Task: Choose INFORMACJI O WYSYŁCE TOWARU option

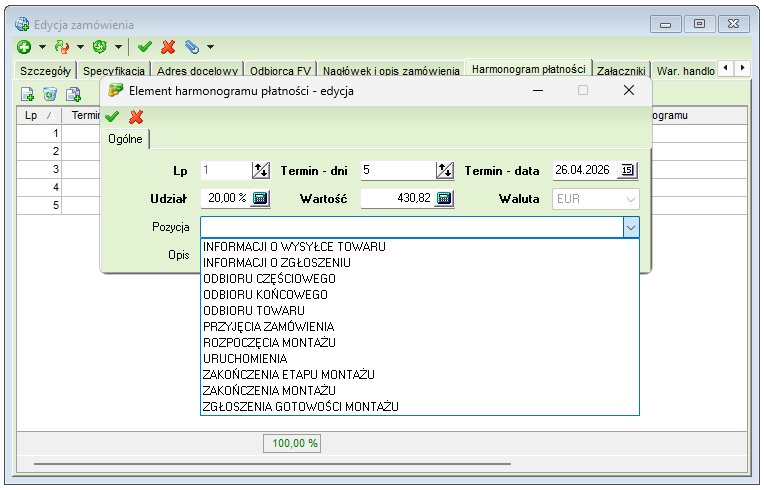Action: [420, 247]
